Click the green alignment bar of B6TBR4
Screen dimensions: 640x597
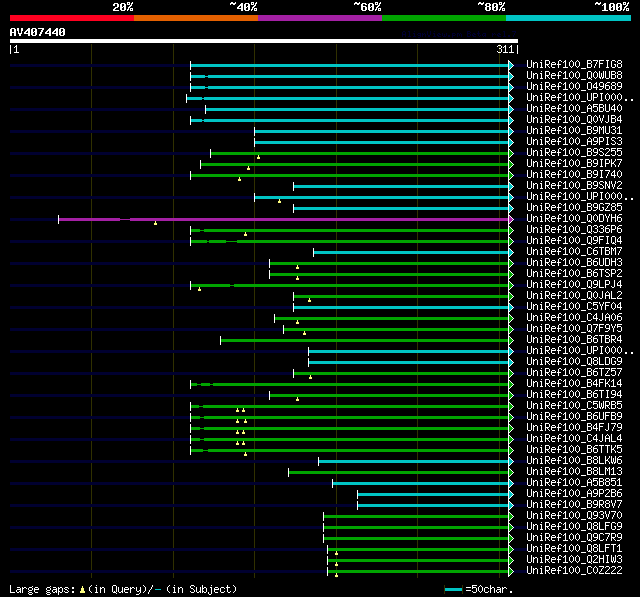[x=365, y=341]
